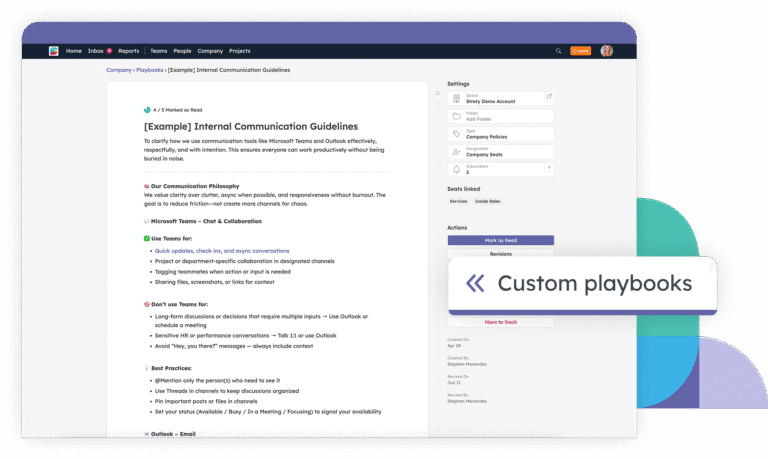Click the Inbox unread count badge
Screen dimensions: 768x459
tap(109, 50)
